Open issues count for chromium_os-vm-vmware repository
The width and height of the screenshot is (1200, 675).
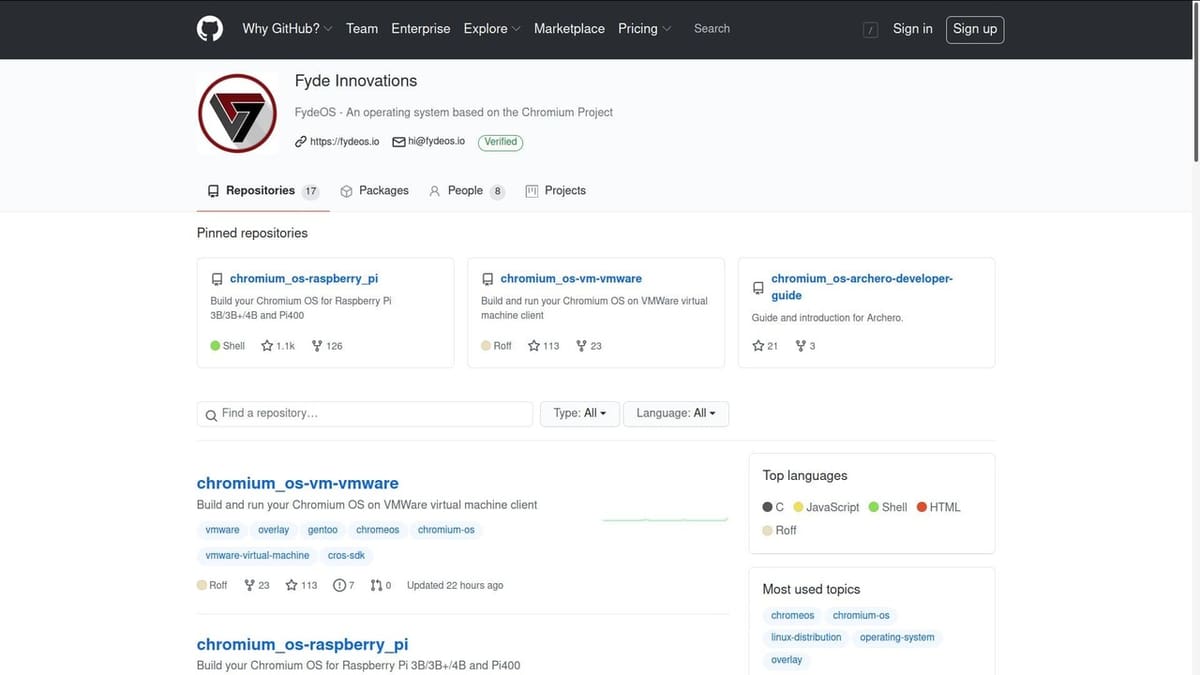click(343, 585)
